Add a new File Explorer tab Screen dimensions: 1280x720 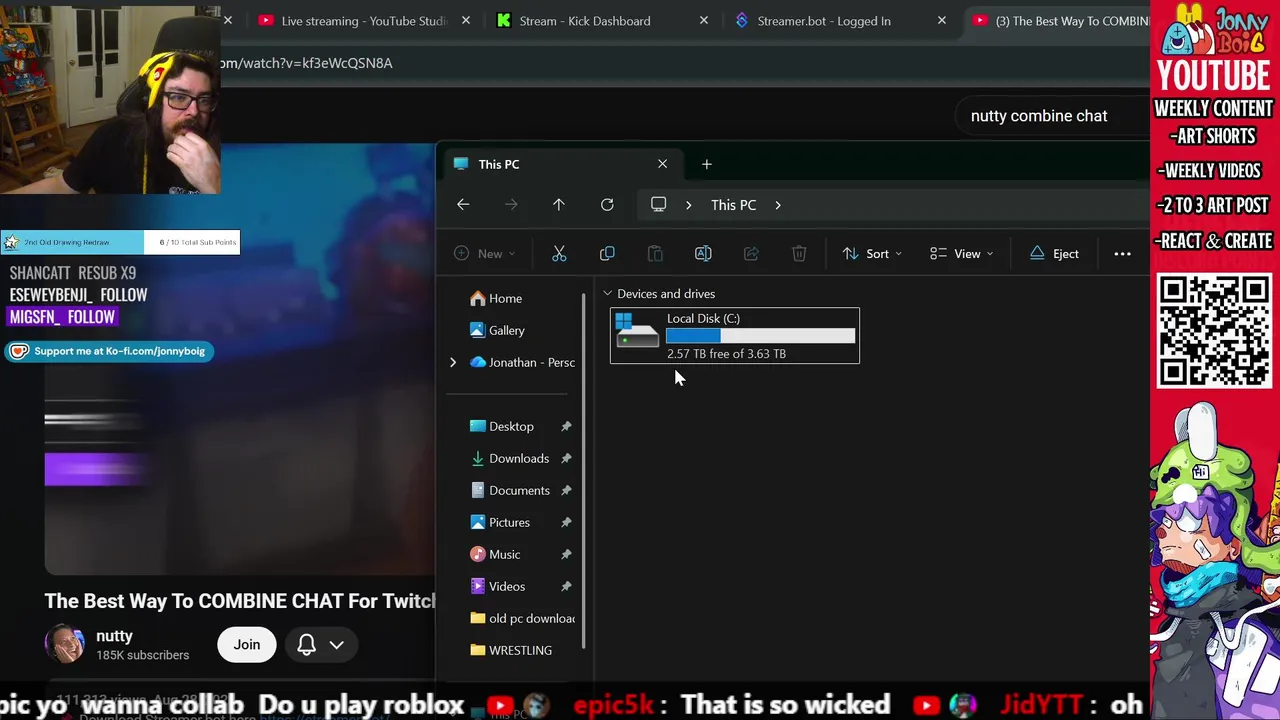tap(706, 164)
